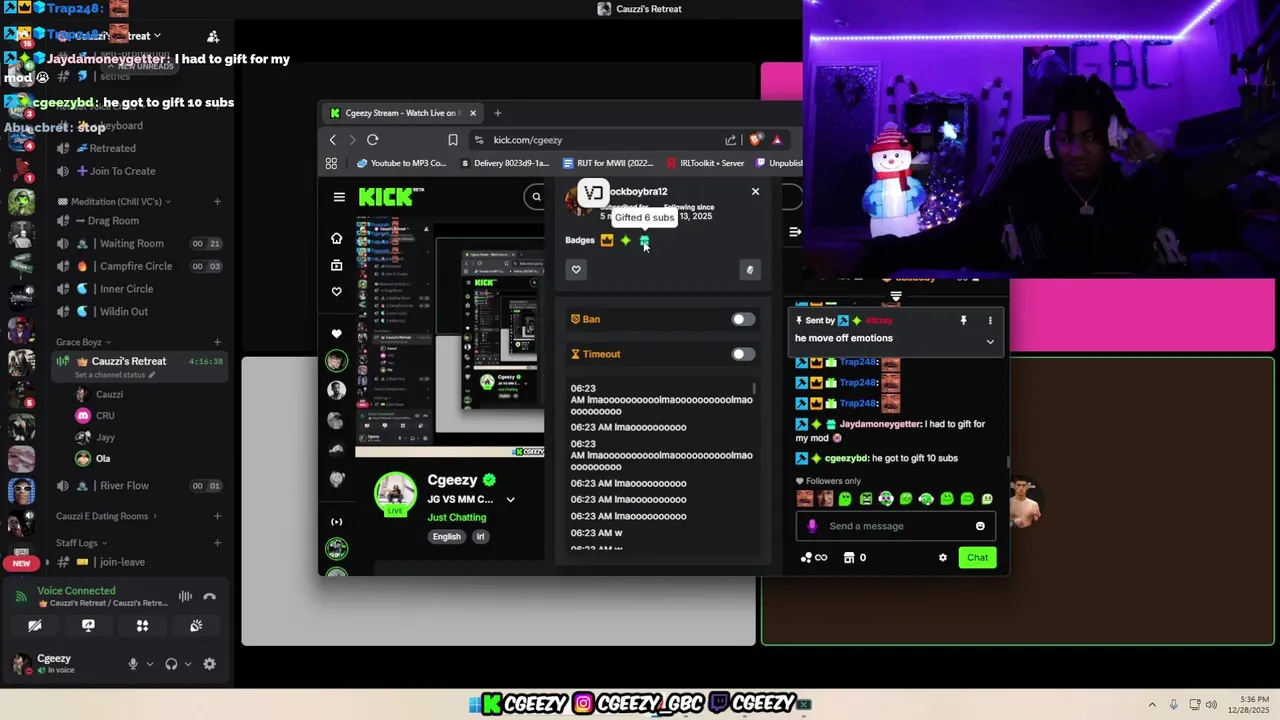Click the green star badge in user card
The image size is (1280, 720).
click(x=626, y=240)
